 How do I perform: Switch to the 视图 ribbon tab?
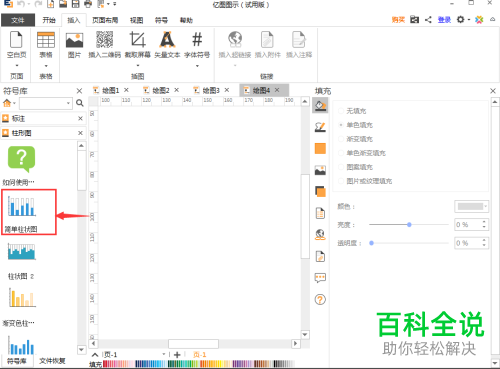coord(136,20)
